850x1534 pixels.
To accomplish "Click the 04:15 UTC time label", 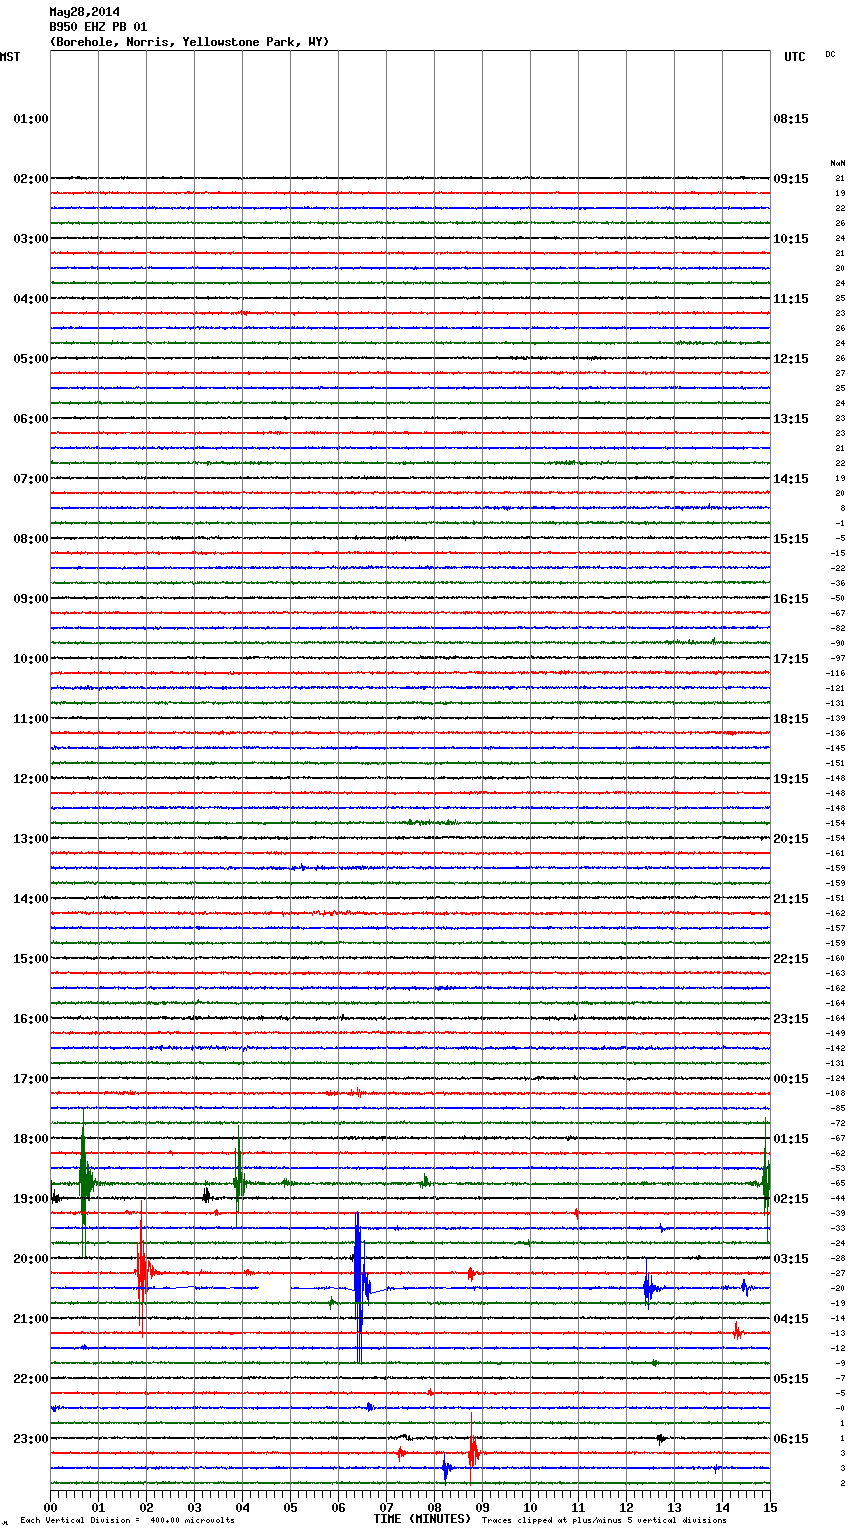I will tap(791, 1319).
